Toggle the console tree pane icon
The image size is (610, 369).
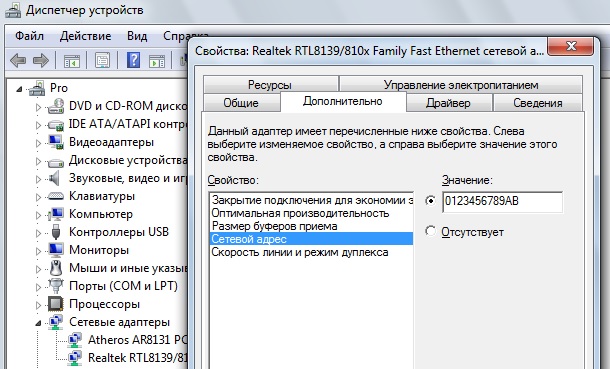point(72,61)
